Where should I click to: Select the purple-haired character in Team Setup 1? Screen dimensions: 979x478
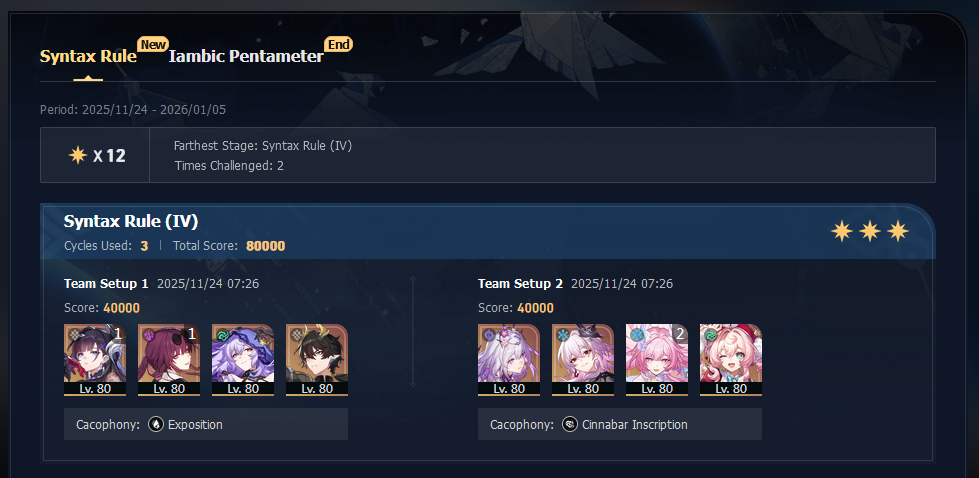click(x=243, y=360)
